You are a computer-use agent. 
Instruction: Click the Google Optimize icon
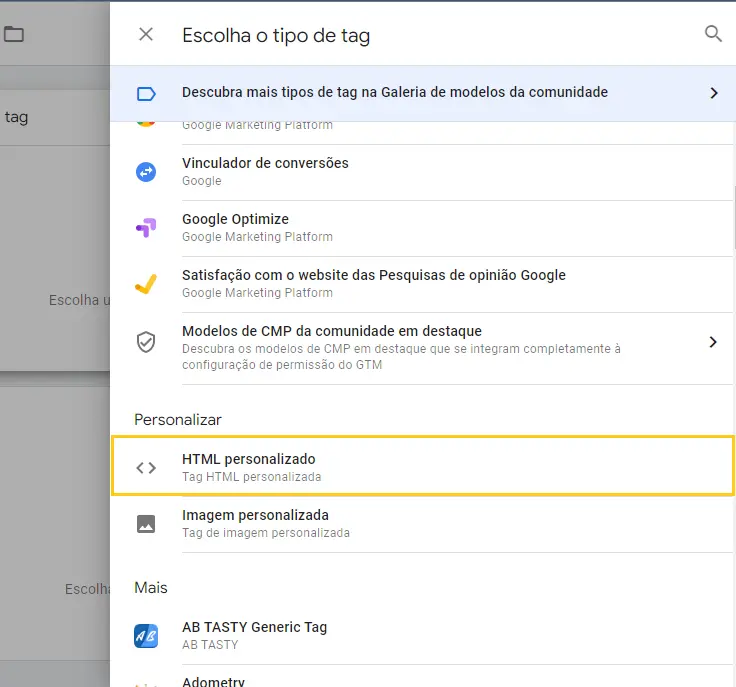pyautogui.click(x=146, y=228)
